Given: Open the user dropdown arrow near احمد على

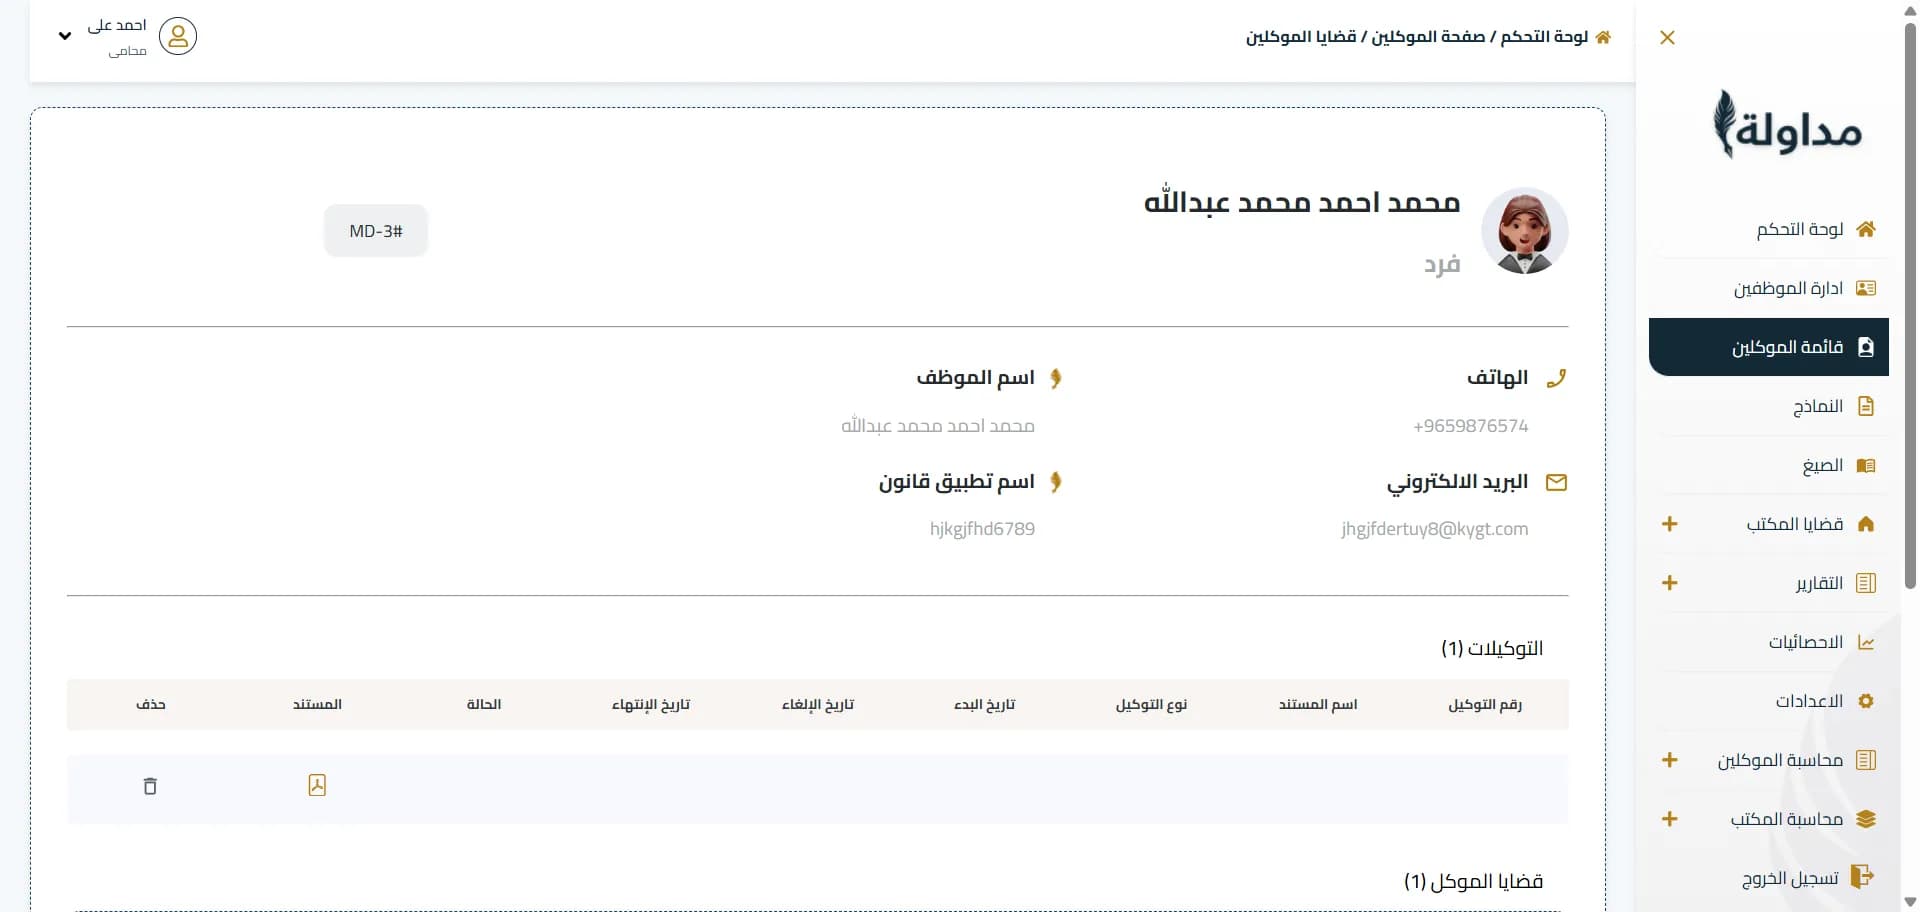Looking at the screenshot, I should point(65,36).
